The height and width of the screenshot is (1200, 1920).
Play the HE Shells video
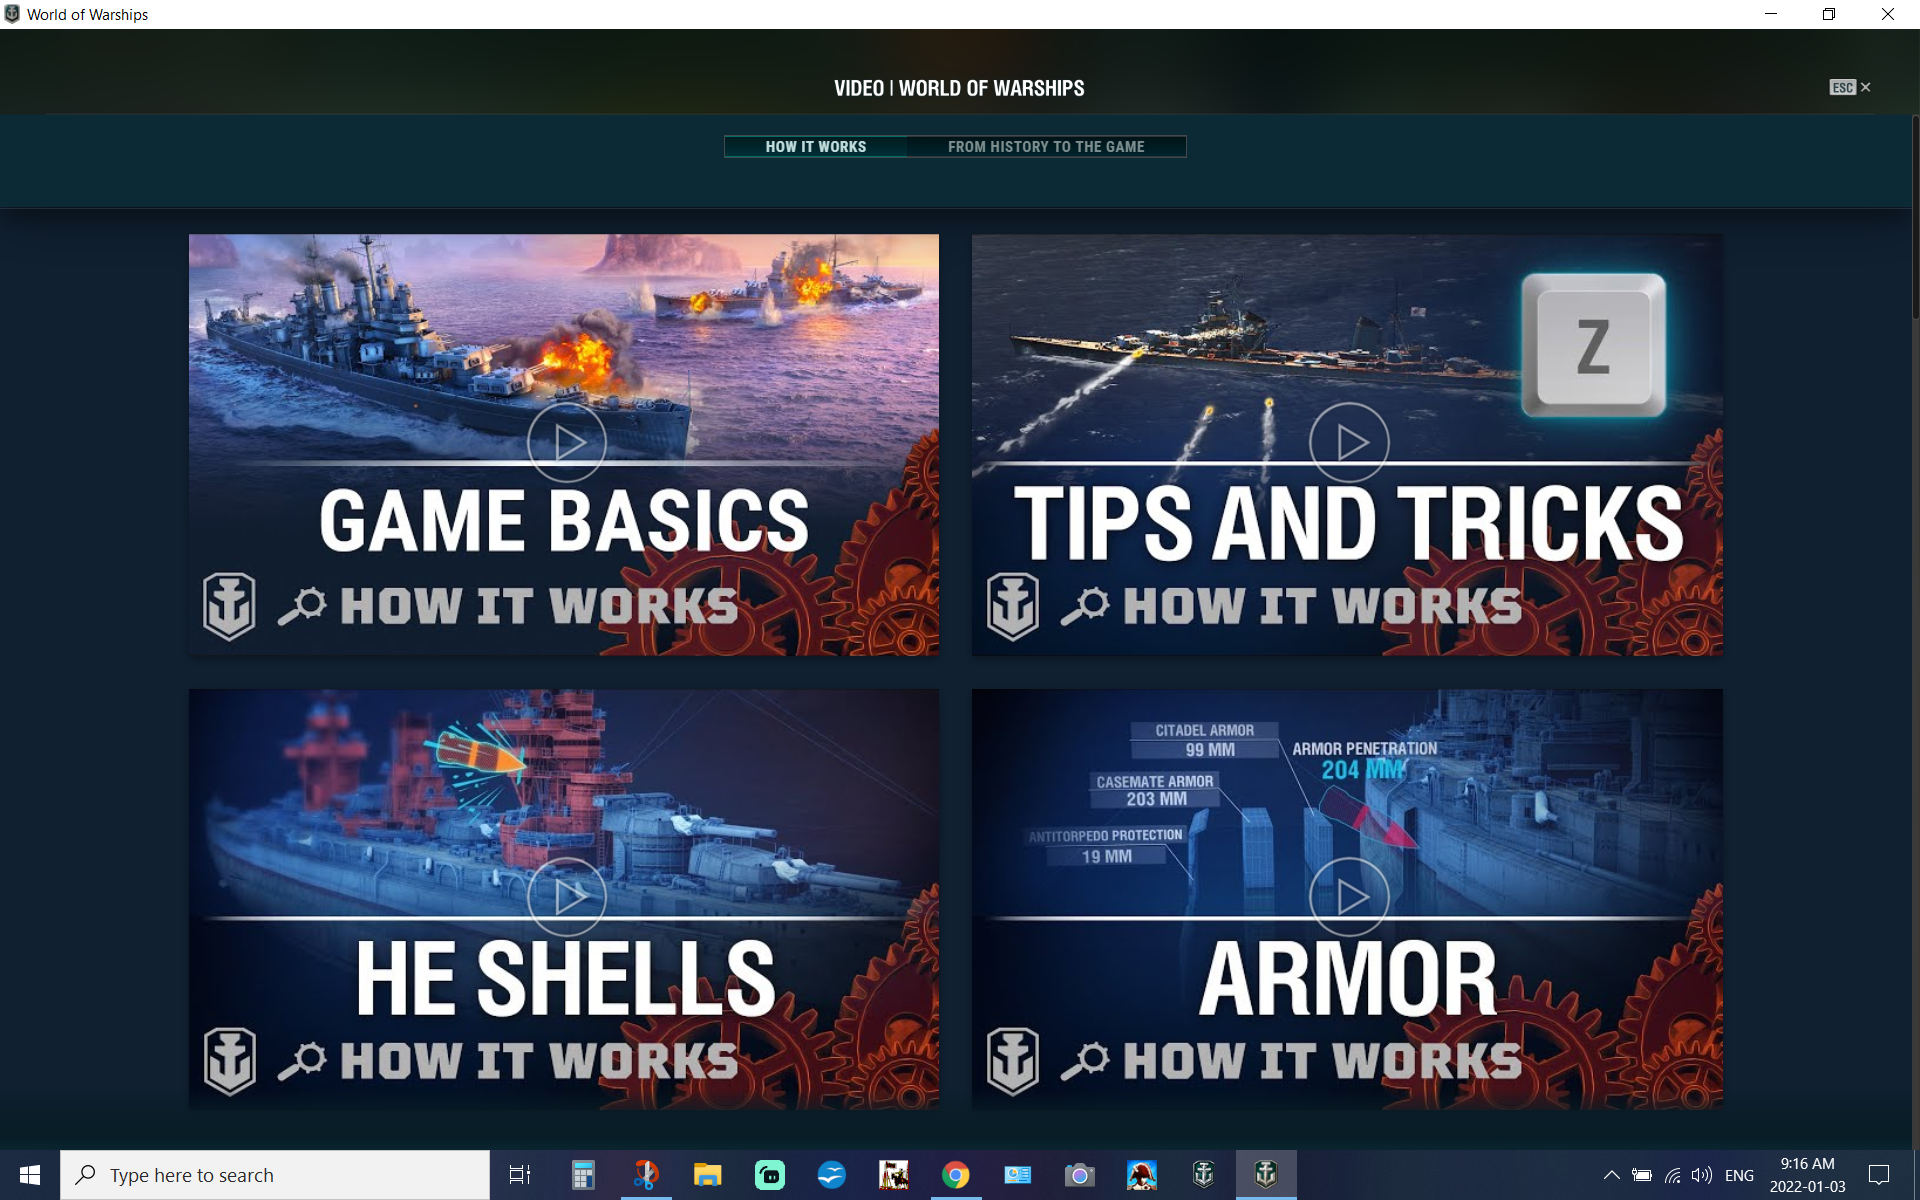pos(566,896)
